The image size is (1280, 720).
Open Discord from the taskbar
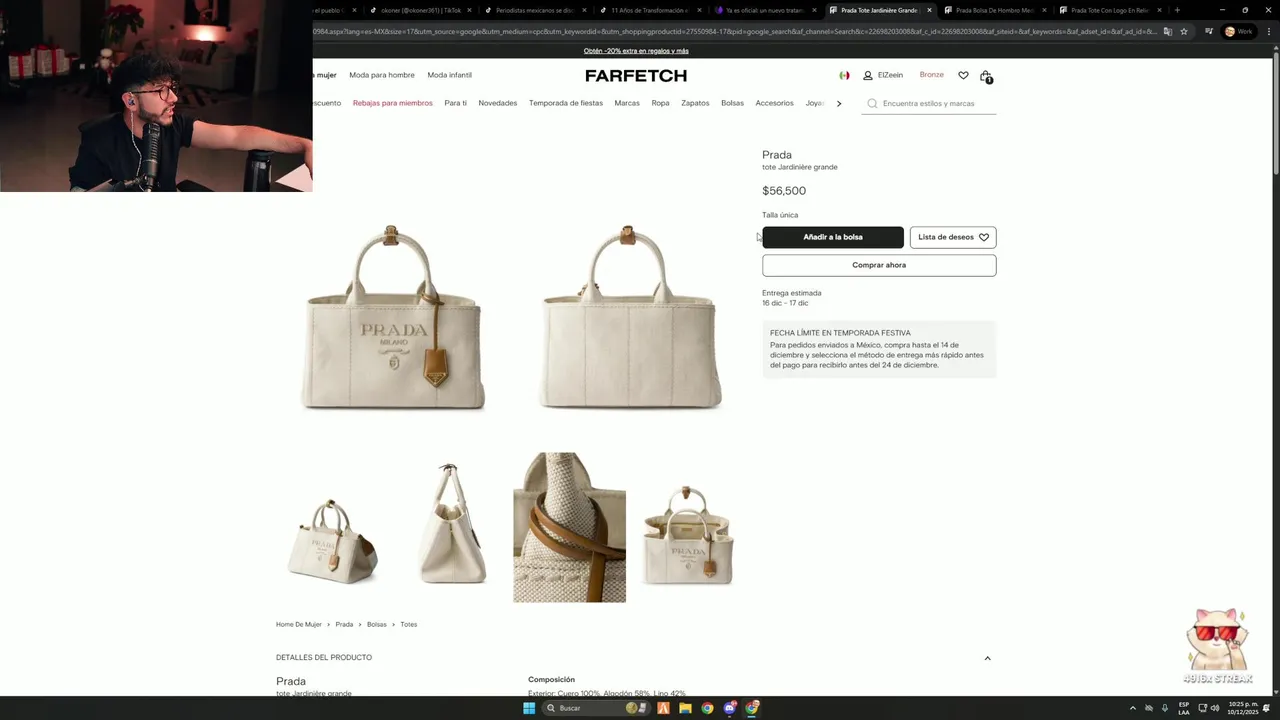[730, 708]
